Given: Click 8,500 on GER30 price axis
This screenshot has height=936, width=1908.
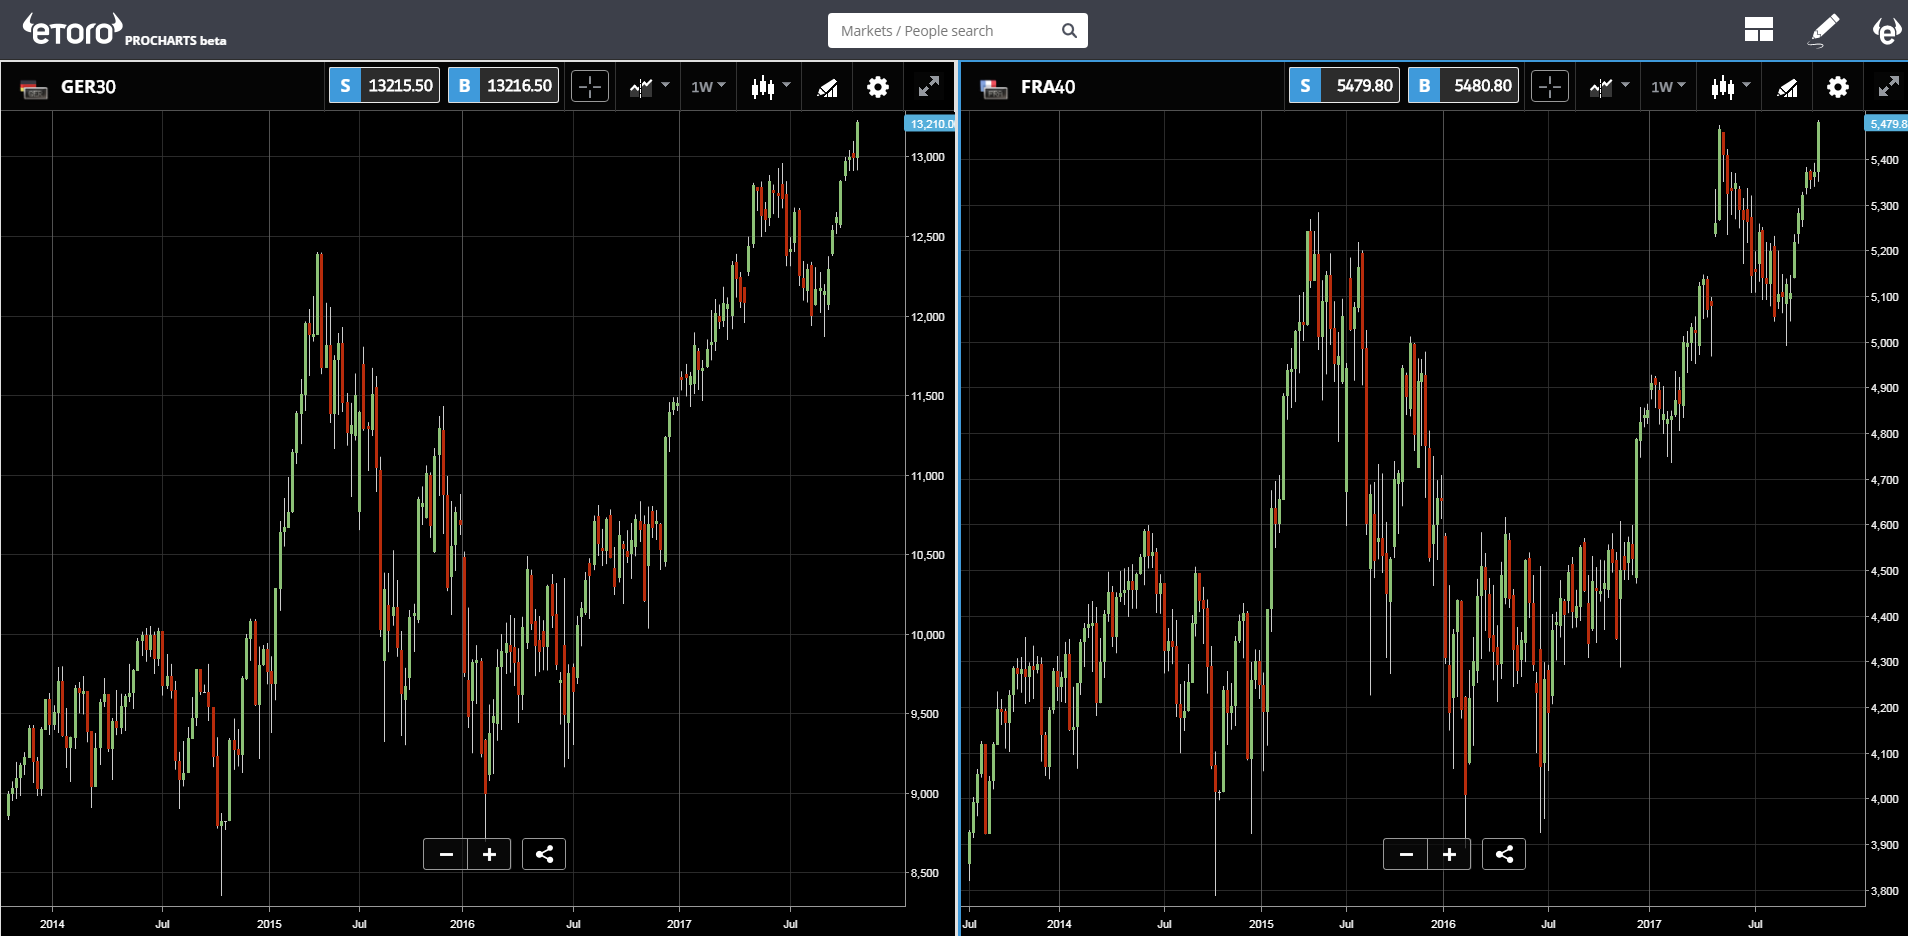Looking at the screenshot, I should (924, 873).
